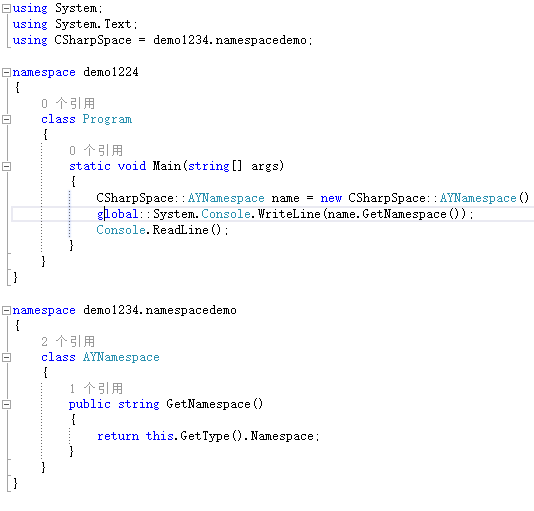This screenshot has width=534, height=511.
Task: Click the 'void' keyword
Action: pyautogui.click(x=132, y=166)
